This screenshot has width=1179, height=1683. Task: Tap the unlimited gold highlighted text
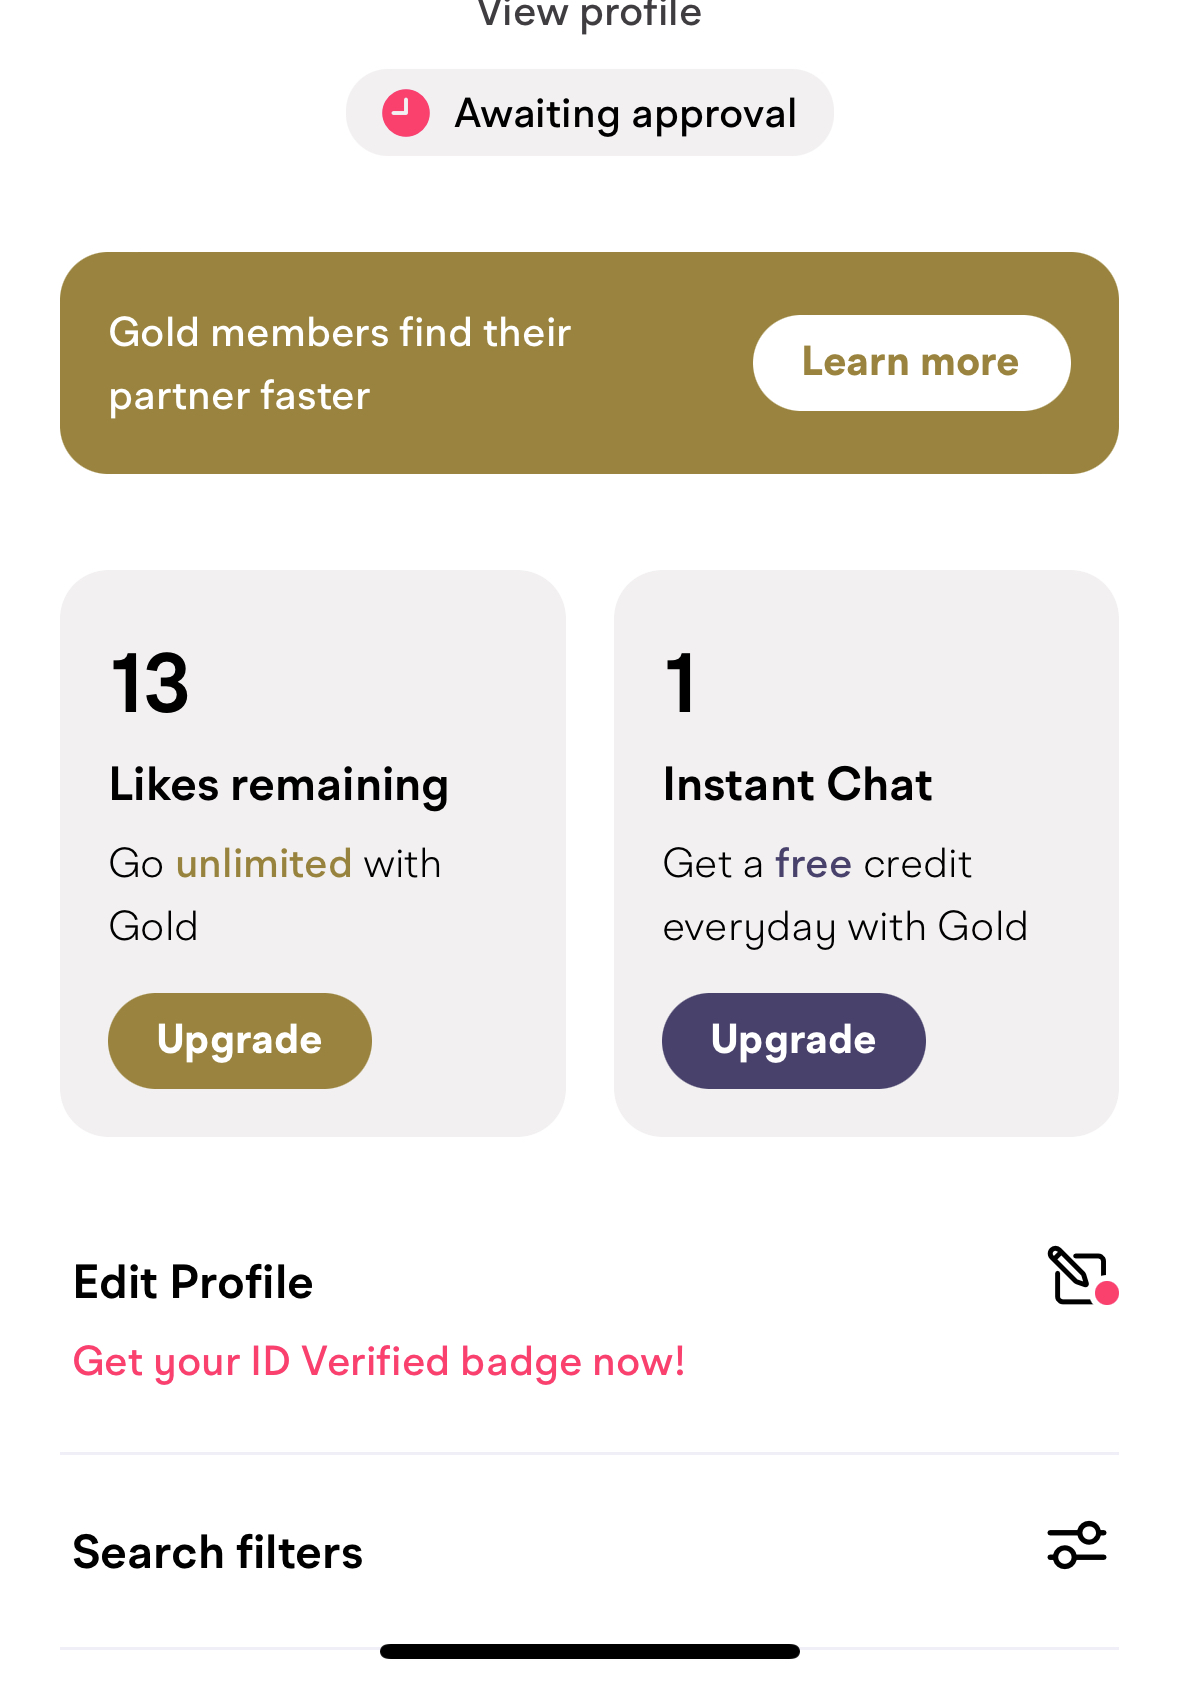pos(264,863)
